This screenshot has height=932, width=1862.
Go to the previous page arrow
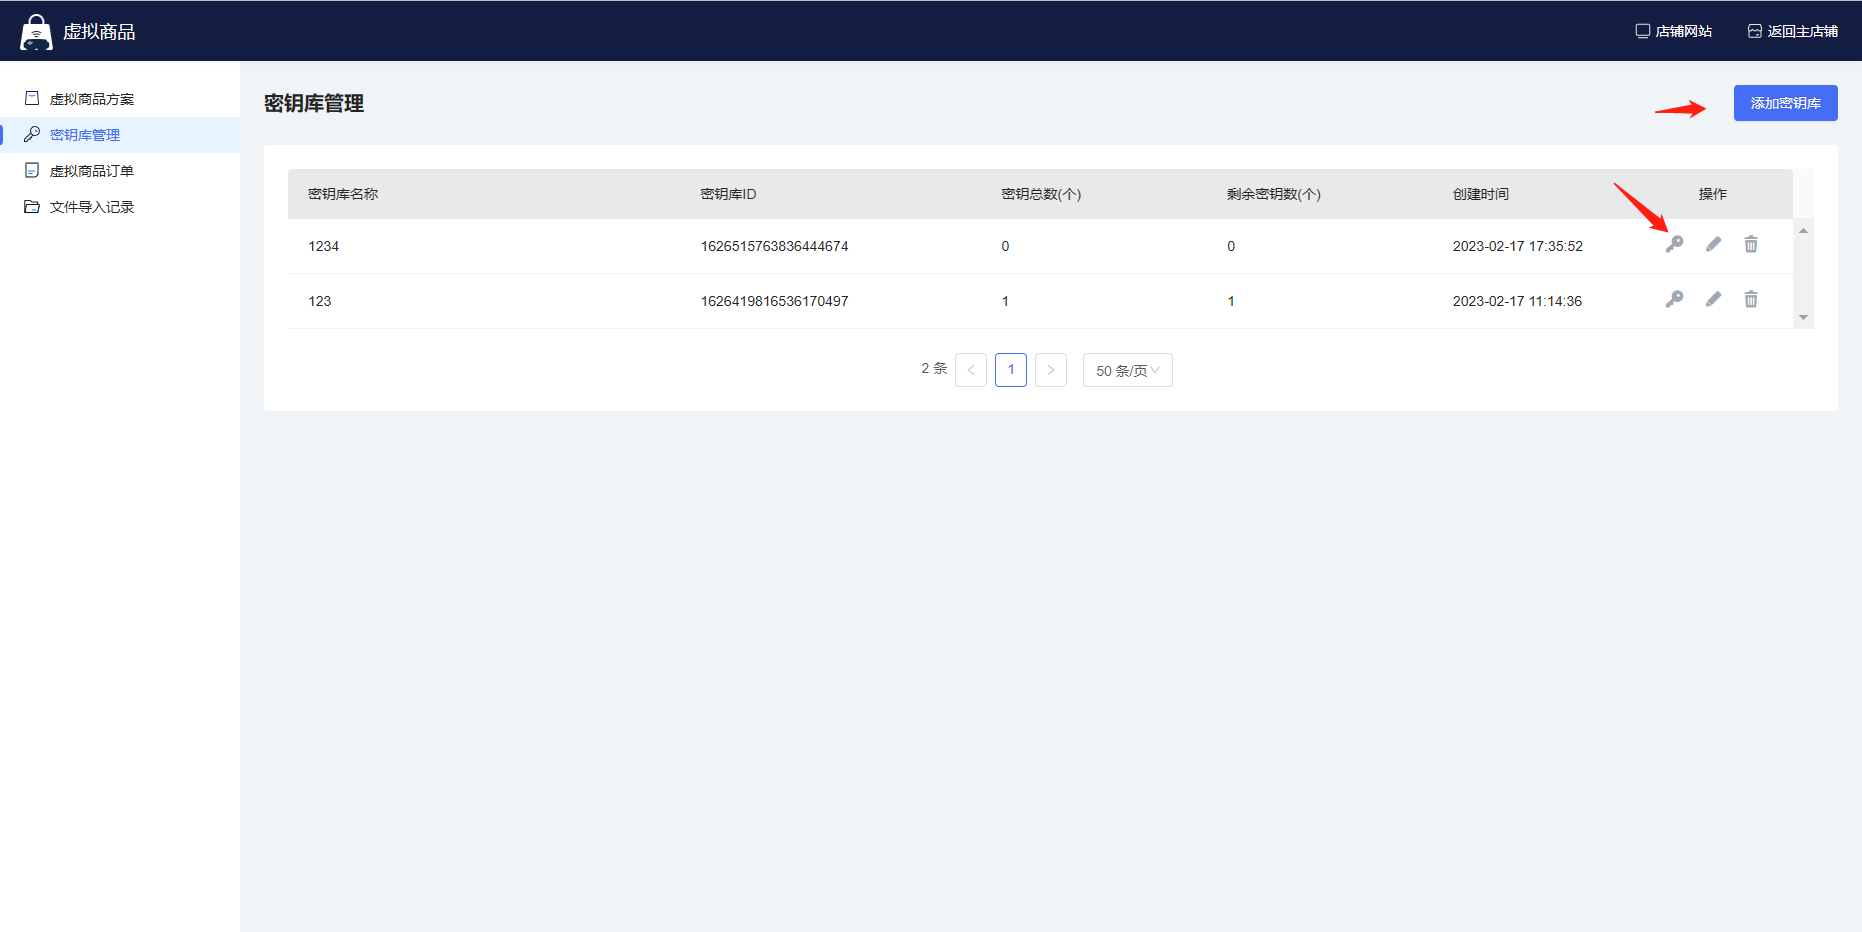(x=971, y=370)
